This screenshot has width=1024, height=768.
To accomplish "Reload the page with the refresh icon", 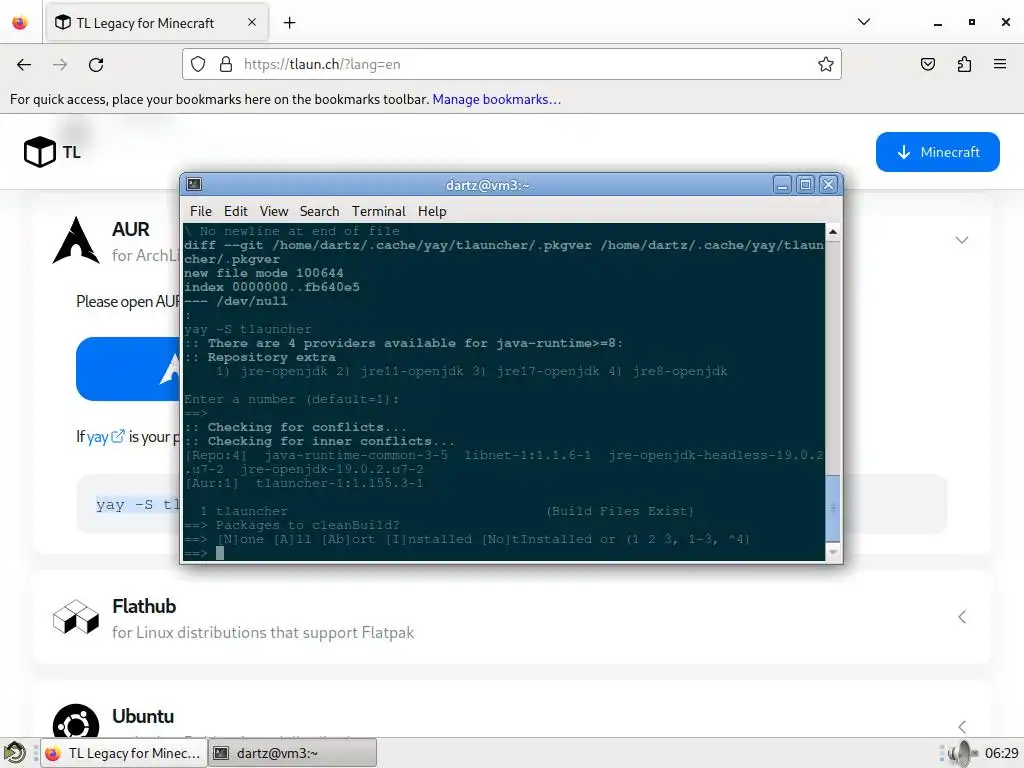I will [x=96, y=65].
